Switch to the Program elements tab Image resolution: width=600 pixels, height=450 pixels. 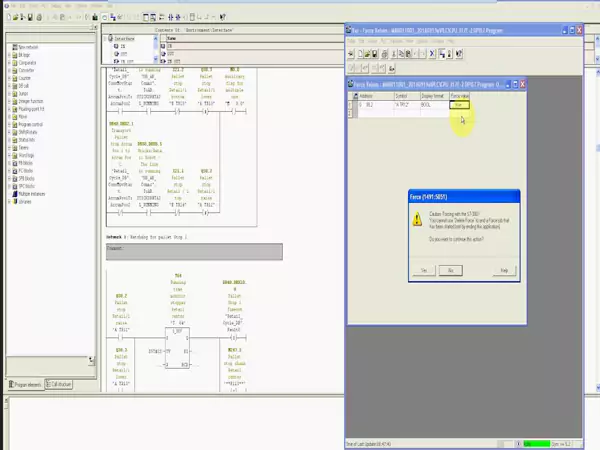click(25, 384)
